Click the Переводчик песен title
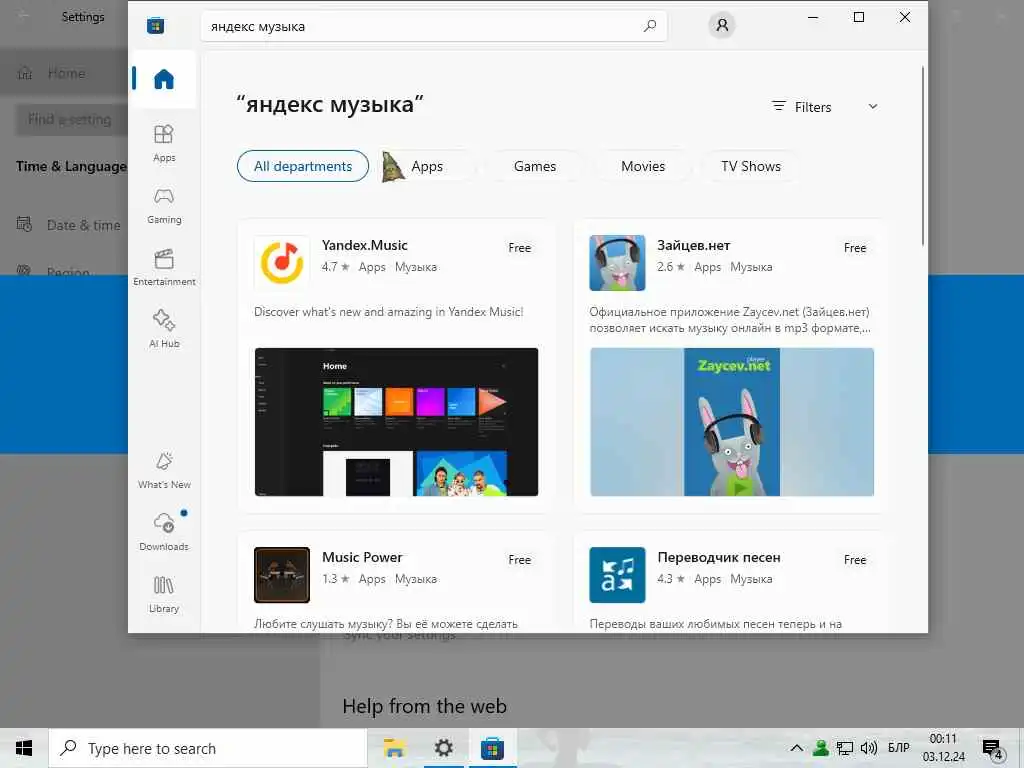 (719, 558)
